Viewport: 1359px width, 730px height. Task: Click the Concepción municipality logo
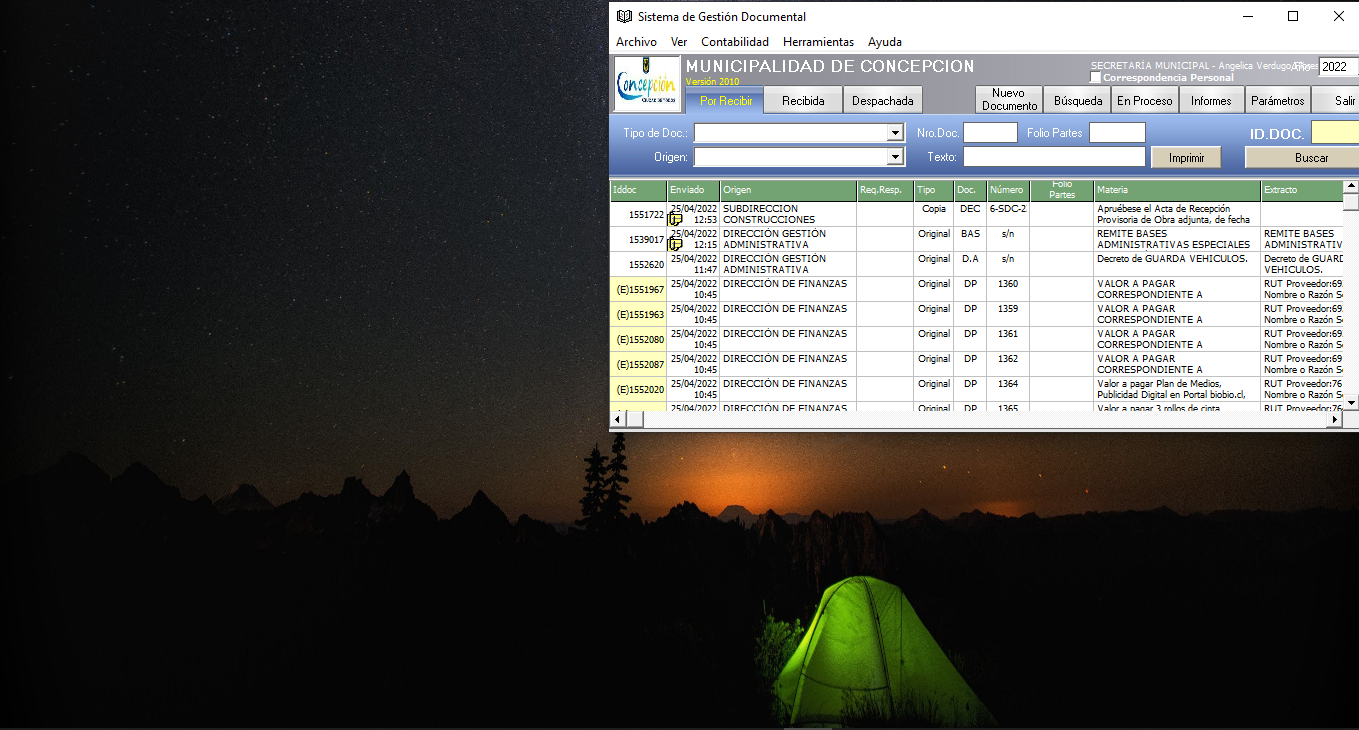[646, 84]
